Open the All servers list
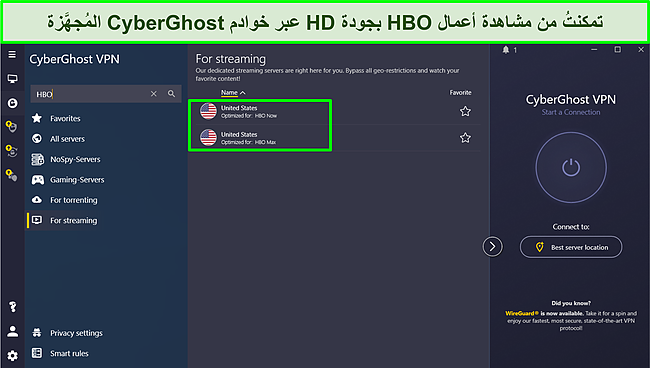This screenshot has height=368, width=650. 67,139
